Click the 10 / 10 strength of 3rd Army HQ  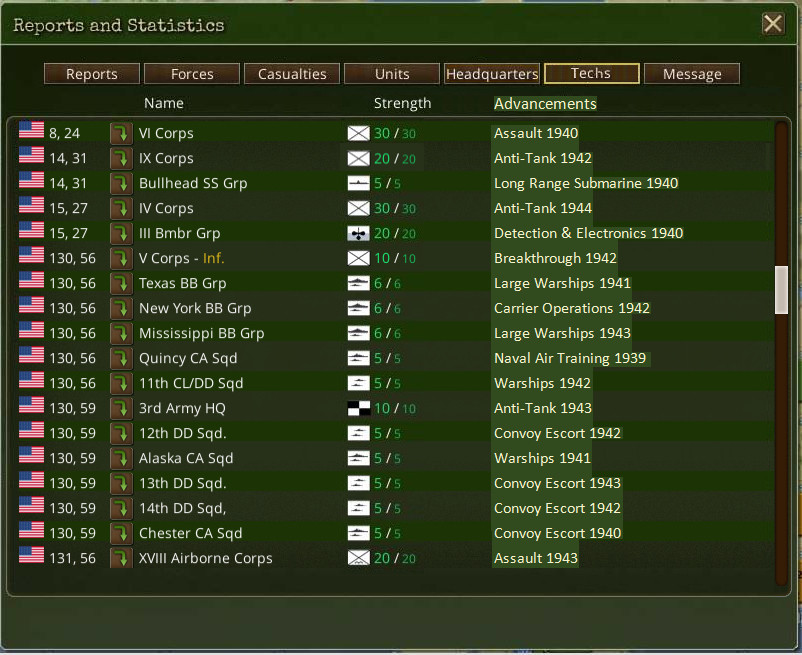394,409
